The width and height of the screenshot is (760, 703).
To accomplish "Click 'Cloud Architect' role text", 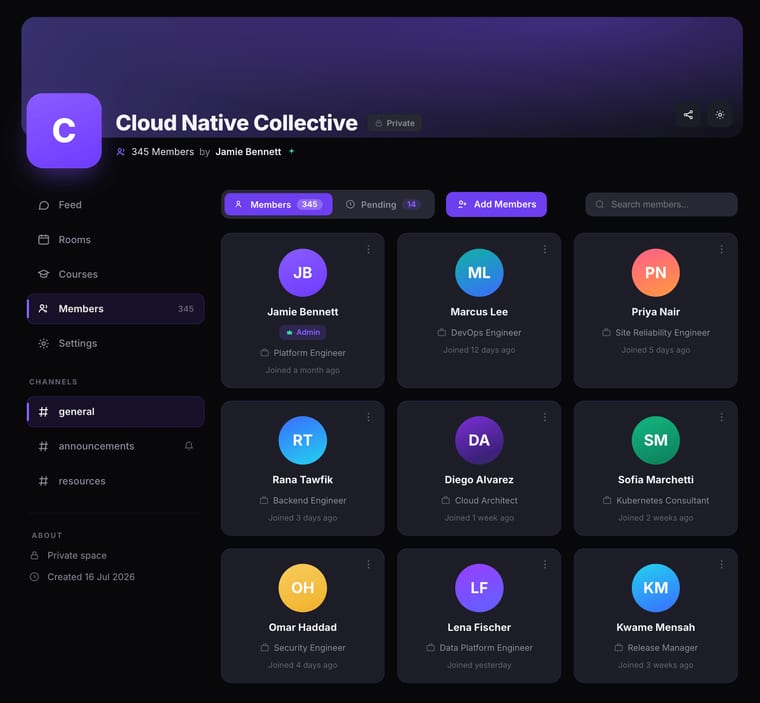I will (486, 500).
